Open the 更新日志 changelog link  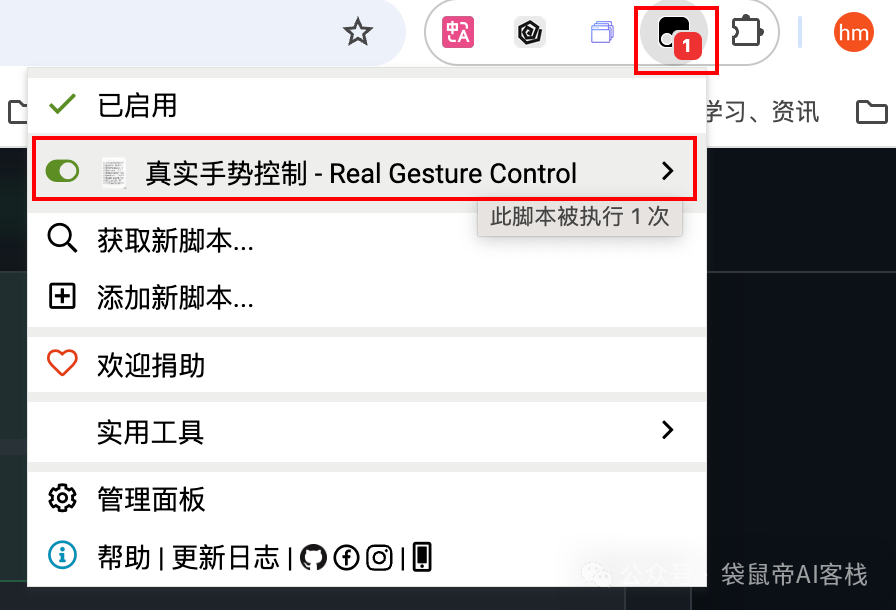pyautogui.click(x=226, y=557)
